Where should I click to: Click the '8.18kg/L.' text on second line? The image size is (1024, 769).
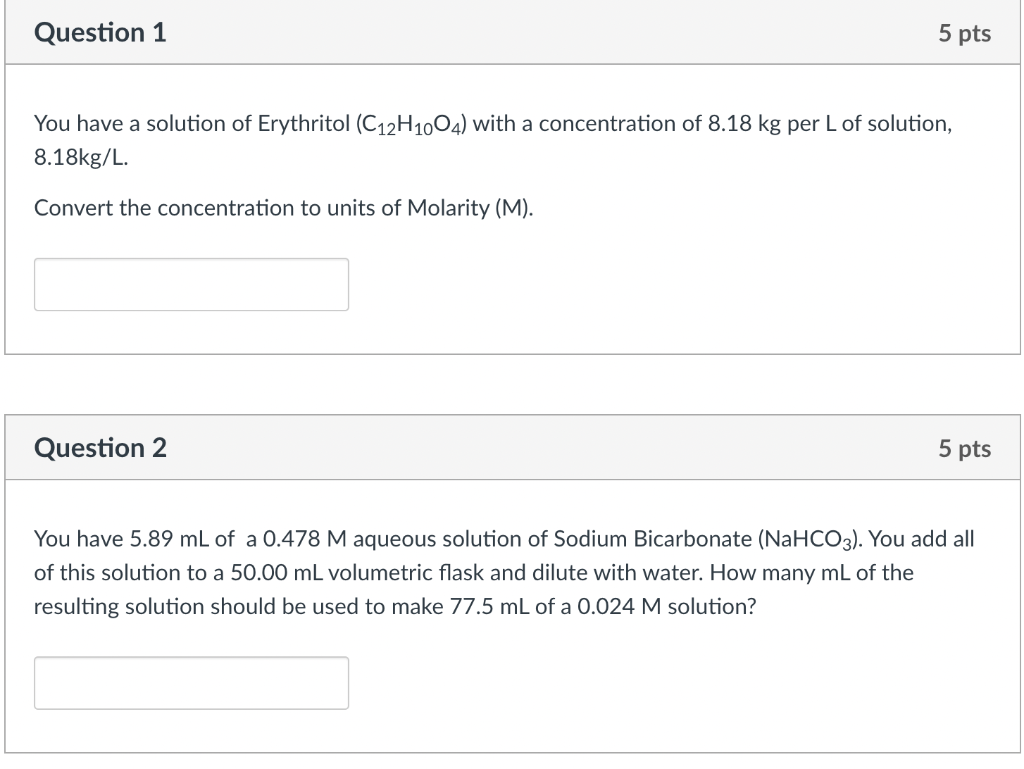[x=81, y=158]
